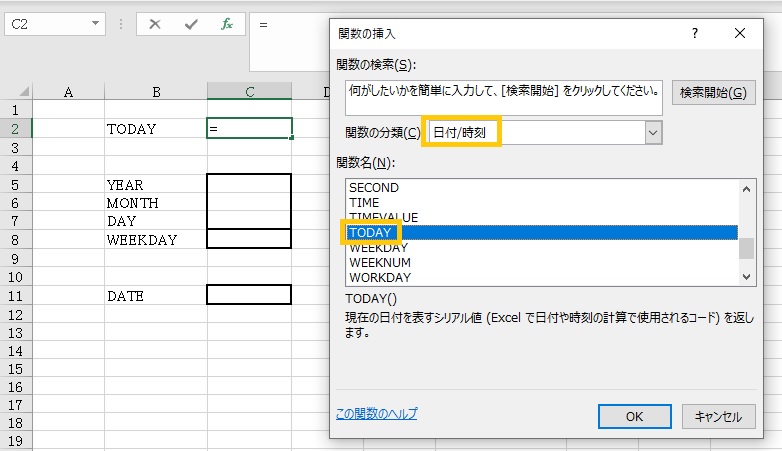Screen dimensions: 782x451
Task: Click the cancel X icon in formula bar
Action: pos(154,24)
